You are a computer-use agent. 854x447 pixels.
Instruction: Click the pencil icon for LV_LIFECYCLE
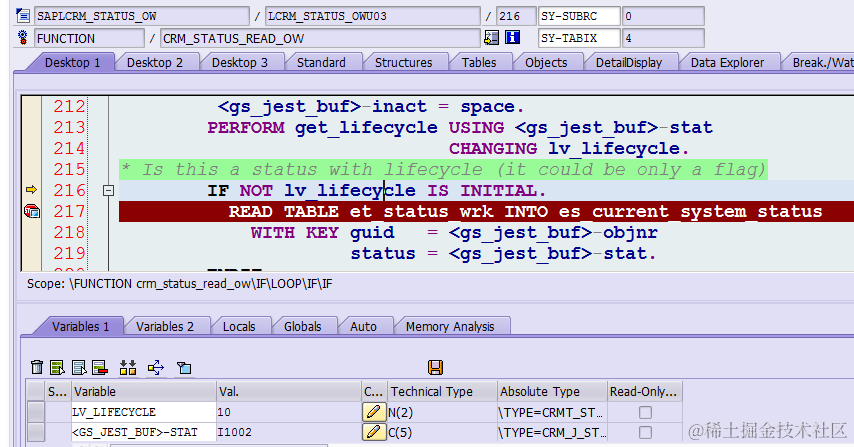pos(374,412)
